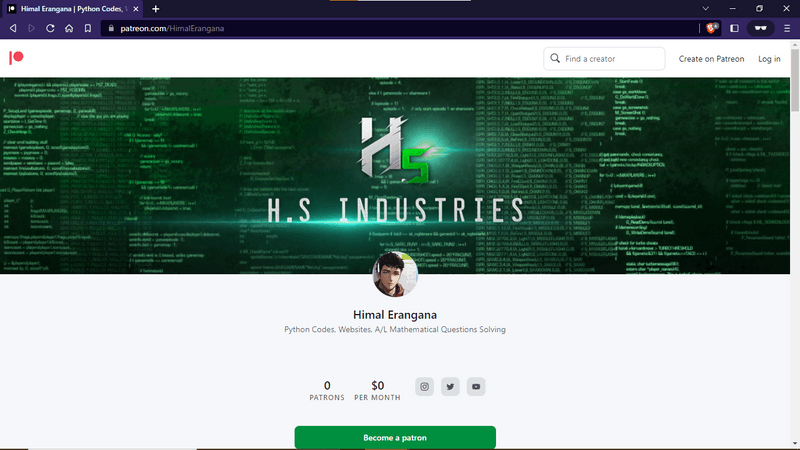The height and width of the screenshot is (450, 800).
Task: Click the browser forward arrow
Action: (32, 29)
